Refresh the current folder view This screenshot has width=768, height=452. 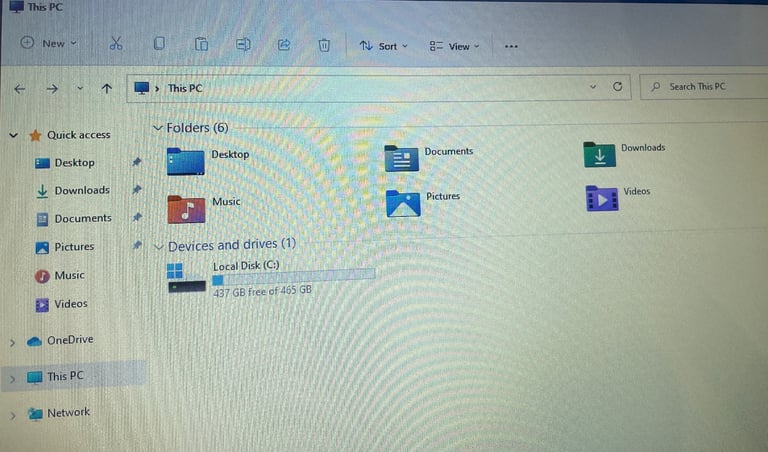tap(618, 86)
